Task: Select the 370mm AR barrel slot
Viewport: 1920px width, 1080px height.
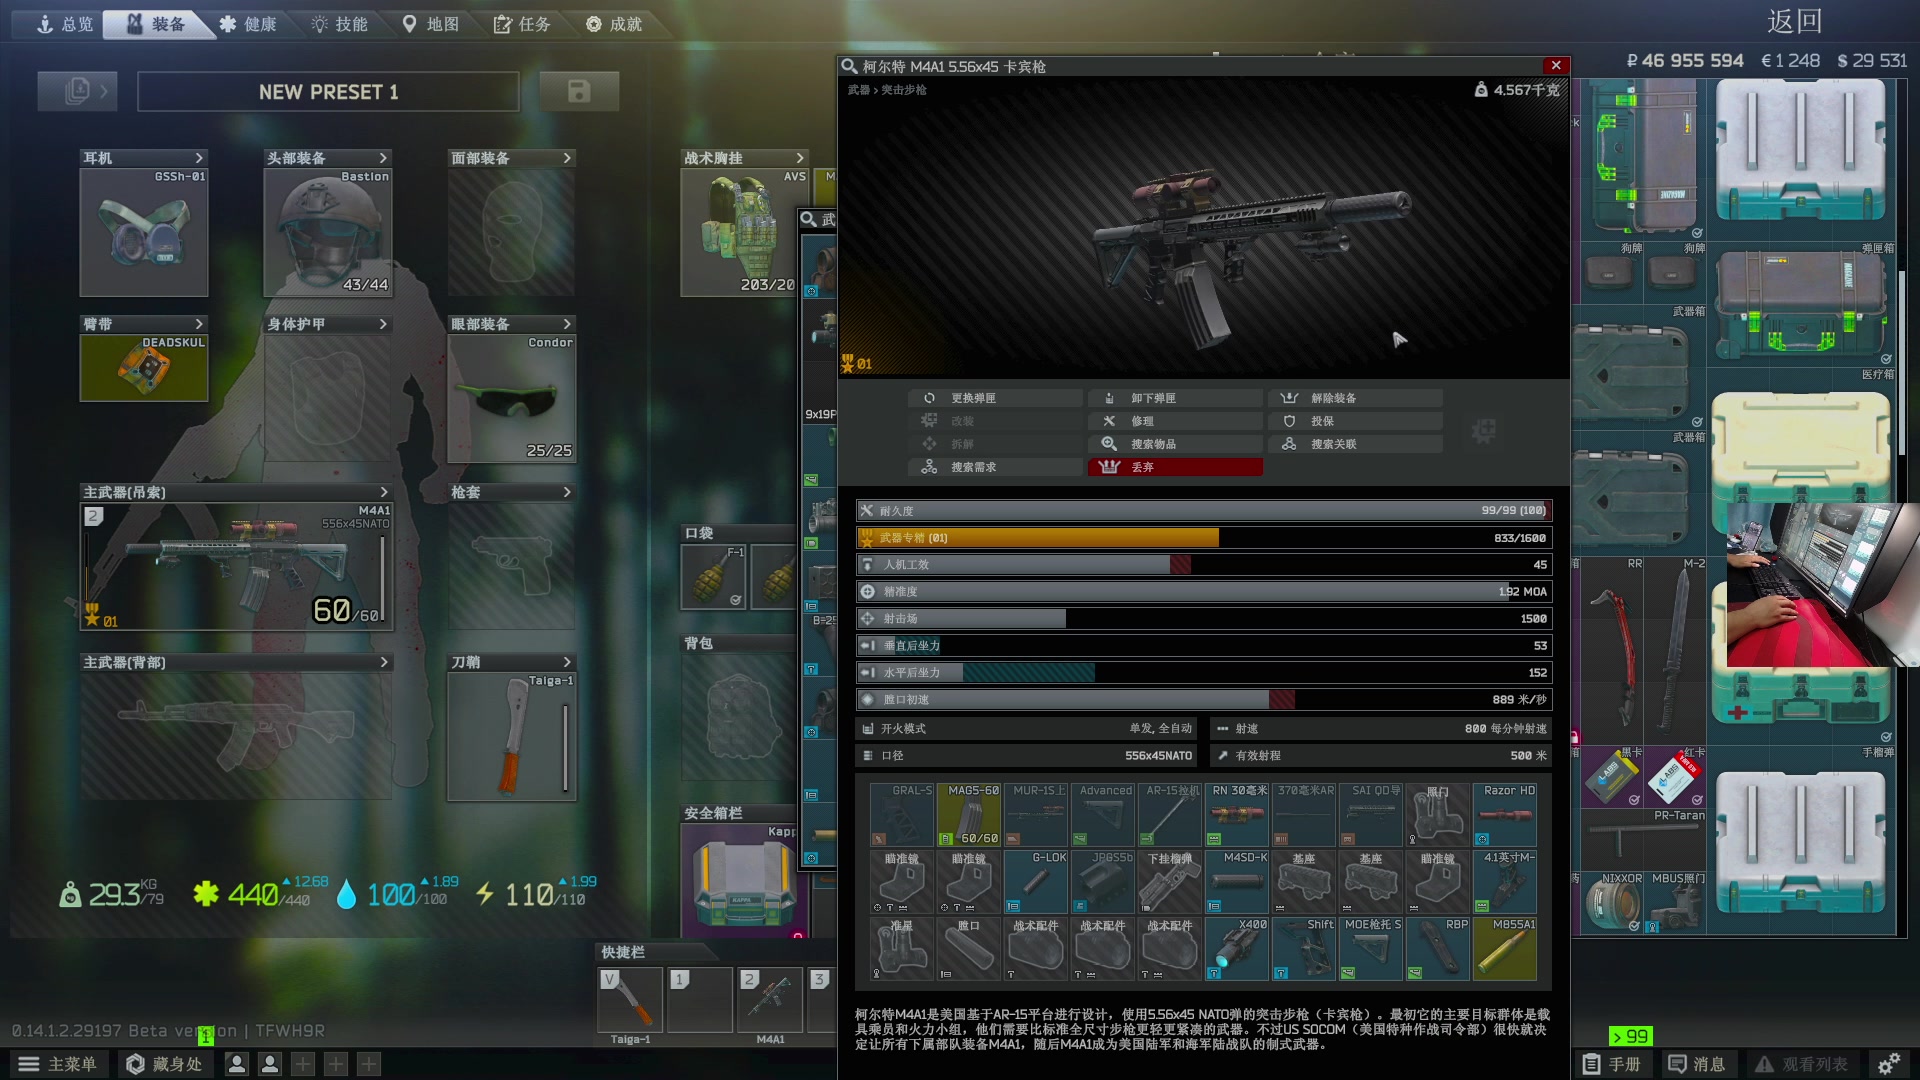Action: [x=1304, y=815]
